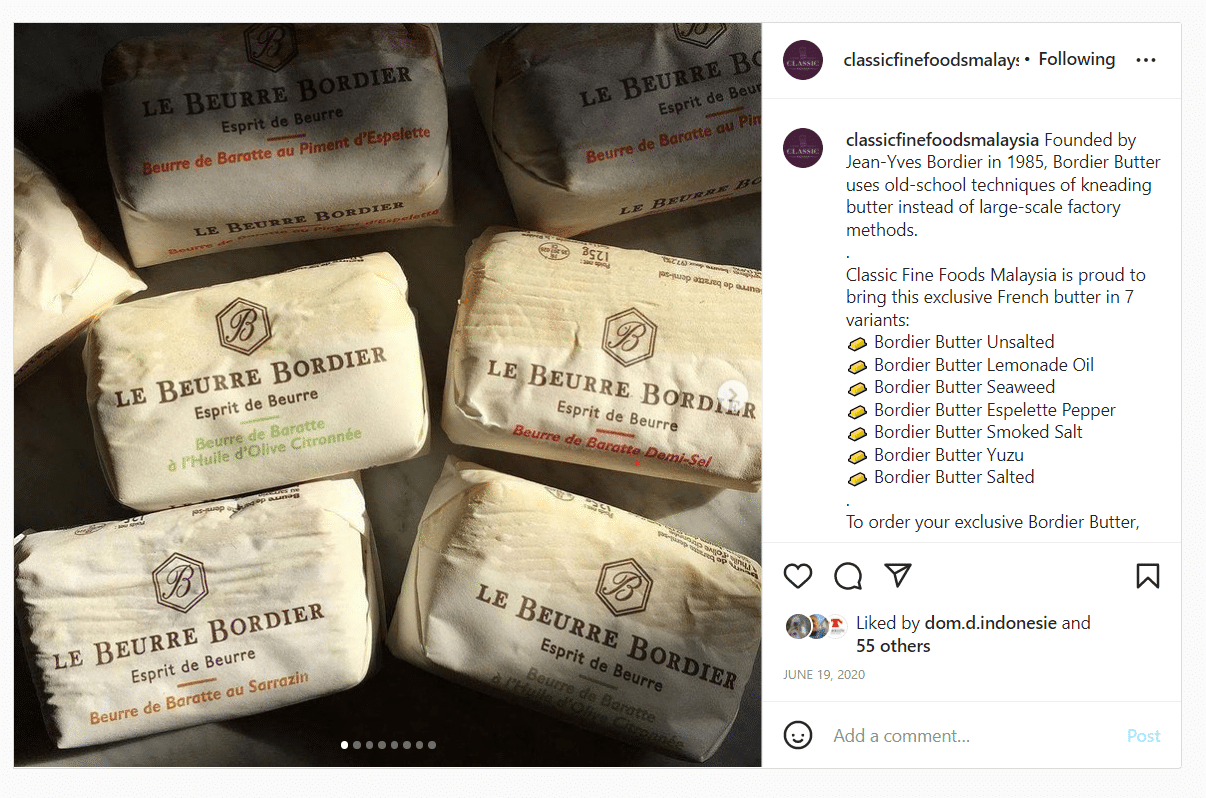Image resolution: width=1206 pixels, height=798 pixels.
Task: Share post using paper plane icon
Action: 899,575
